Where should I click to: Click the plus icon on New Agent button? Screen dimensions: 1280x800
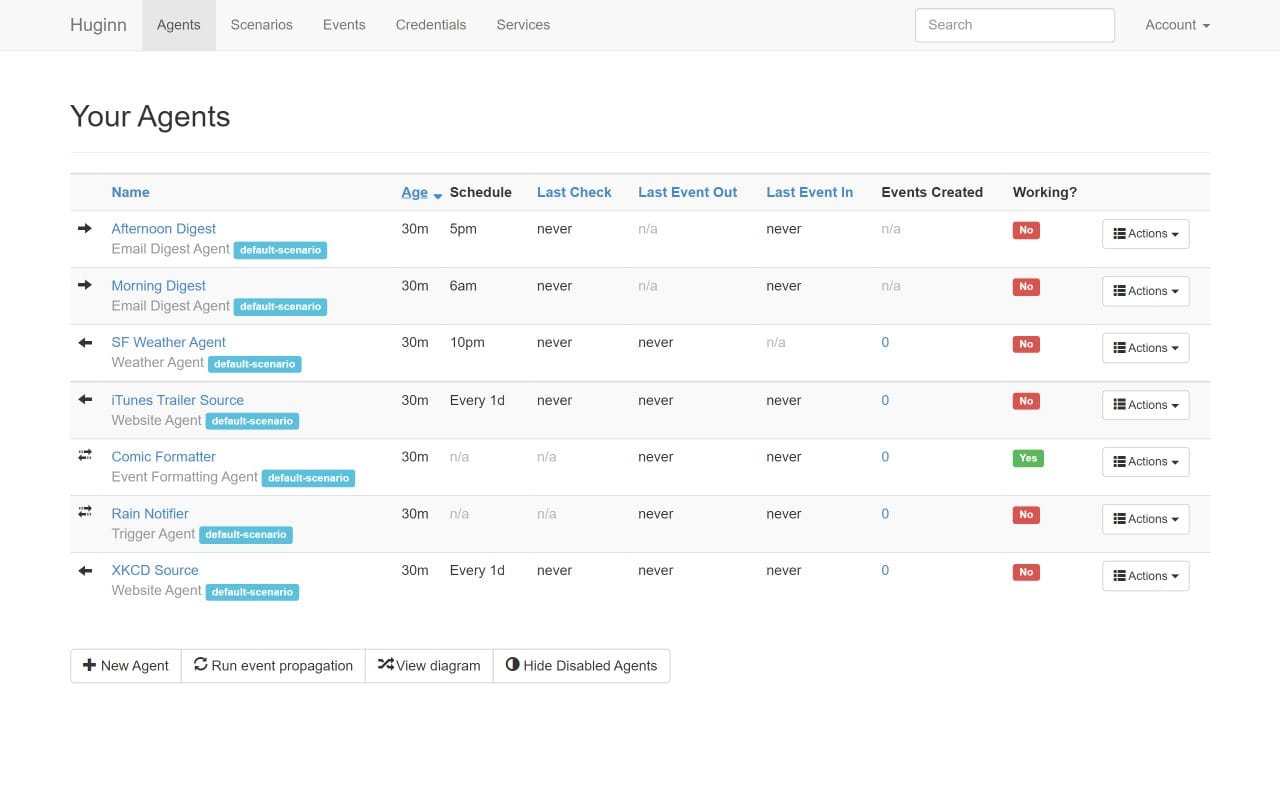(x=91, y=665)
